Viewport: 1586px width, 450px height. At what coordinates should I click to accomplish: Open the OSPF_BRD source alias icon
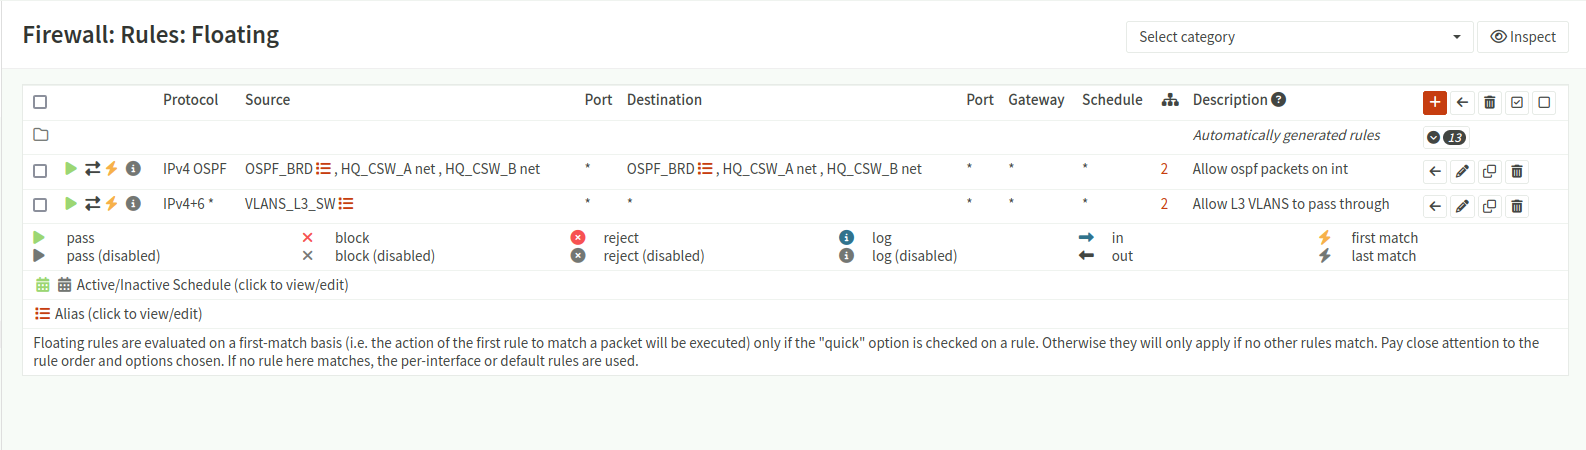point(323,169)
